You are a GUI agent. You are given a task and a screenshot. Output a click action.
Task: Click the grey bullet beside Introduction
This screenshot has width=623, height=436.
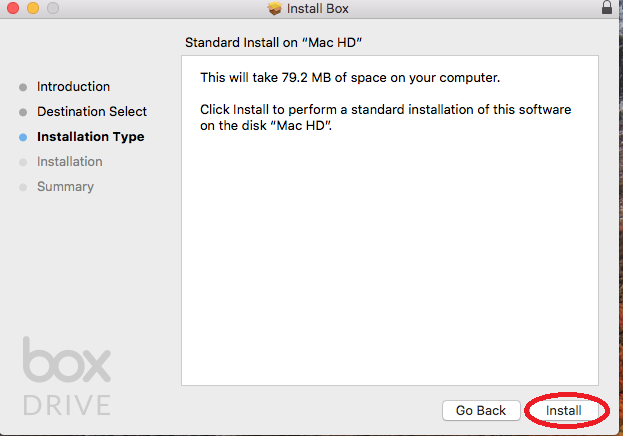pos(23,87)
